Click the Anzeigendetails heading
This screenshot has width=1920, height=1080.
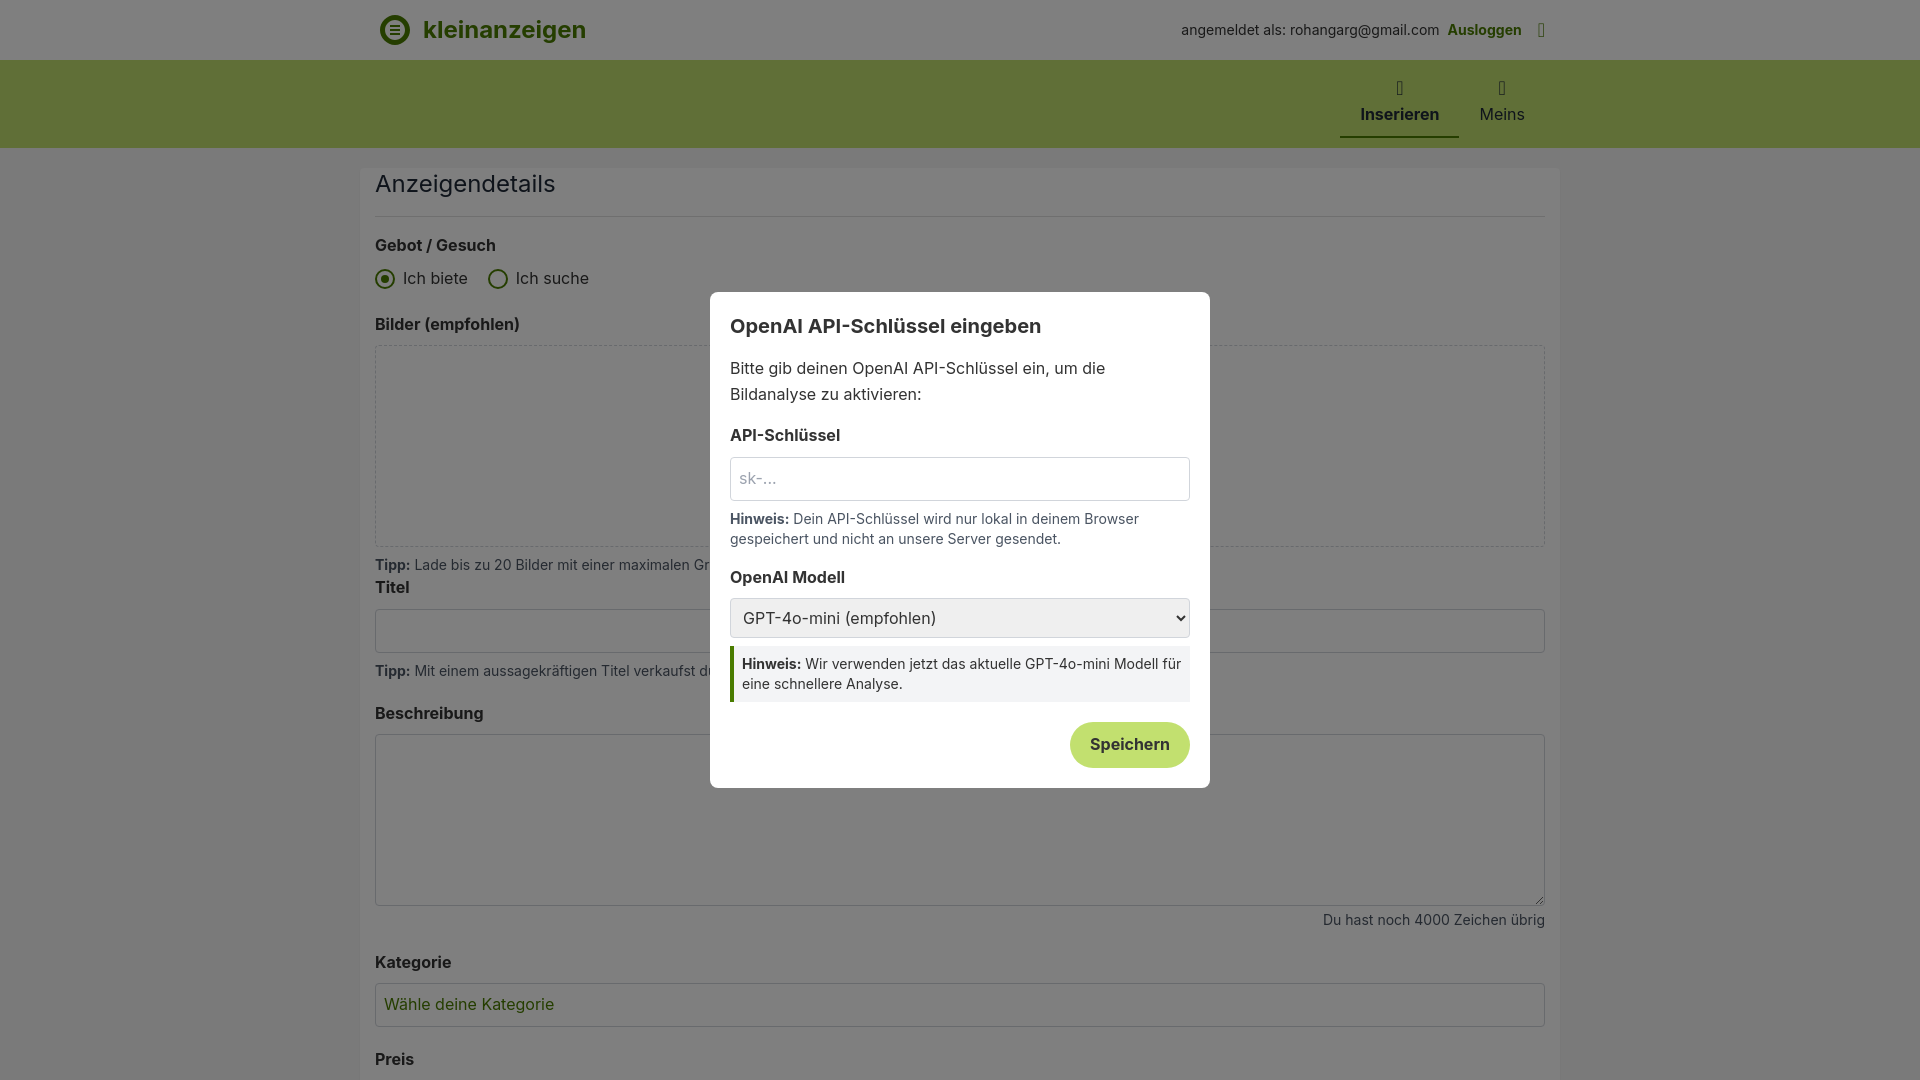[x=465, y=184]
